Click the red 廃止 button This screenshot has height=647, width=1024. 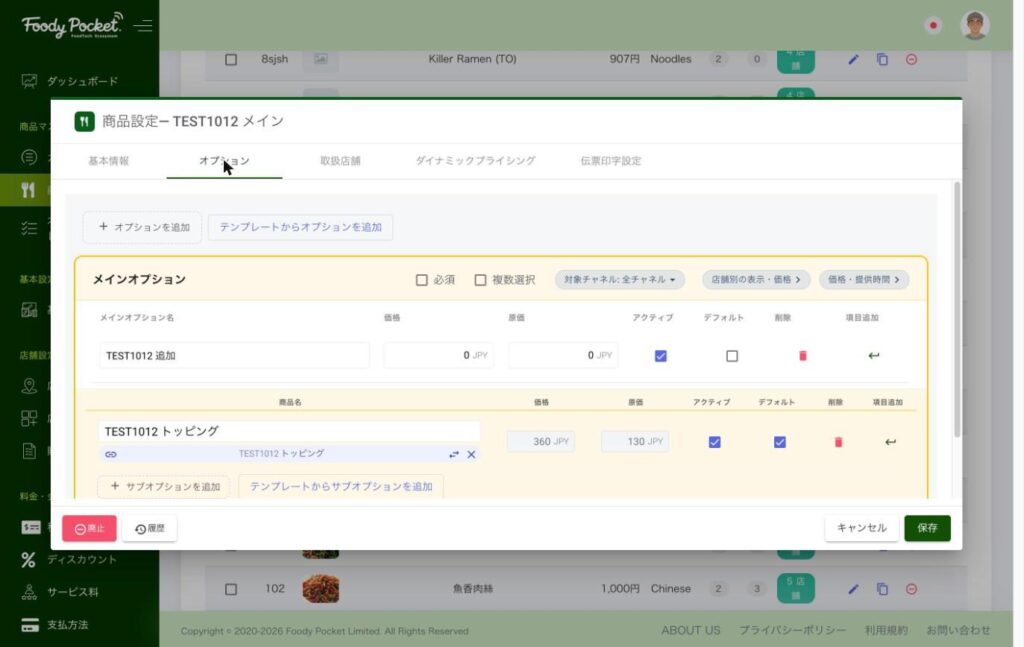click(89, 528)
